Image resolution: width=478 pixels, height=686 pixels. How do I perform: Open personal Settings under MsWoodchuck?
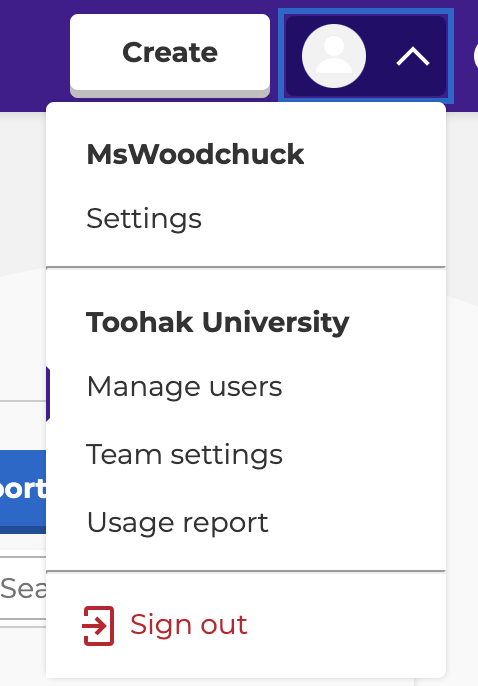point(144,218)
